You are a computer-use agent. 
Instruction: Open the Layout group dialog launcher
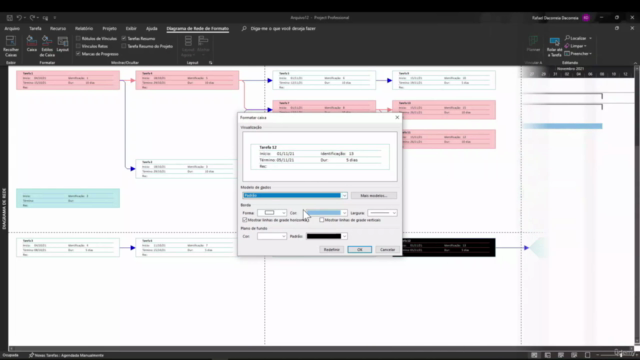pos(211,63)
